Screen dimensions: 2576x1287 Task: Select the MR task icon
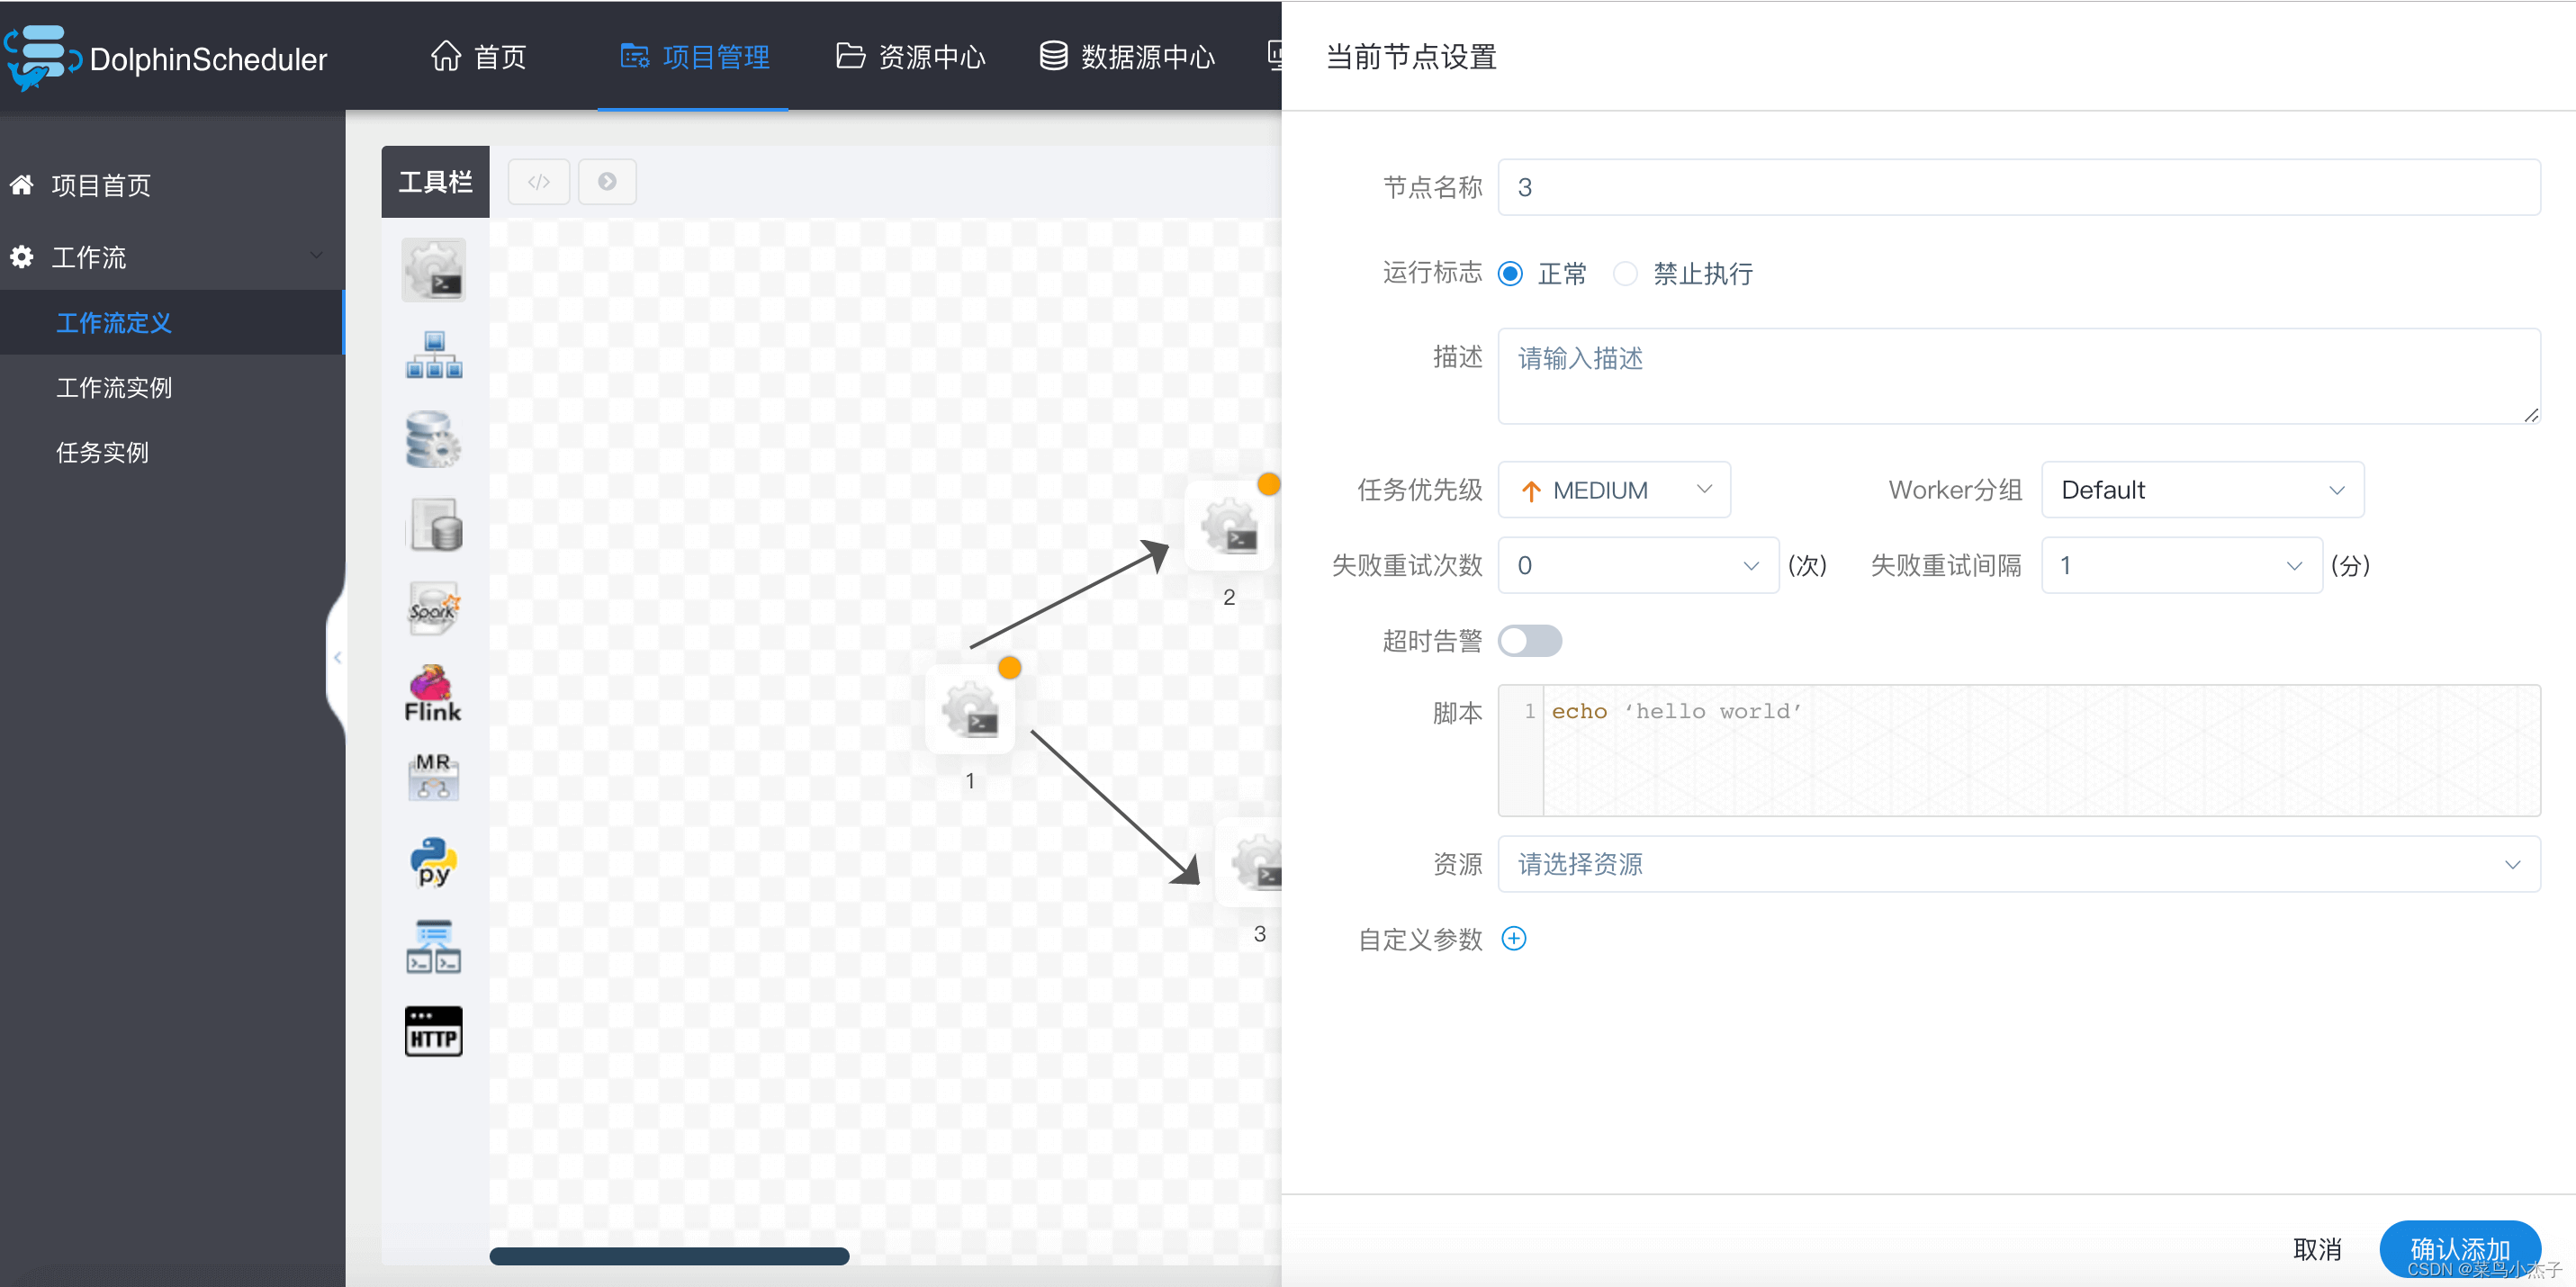pyautogui.click(x=433, y=776)
